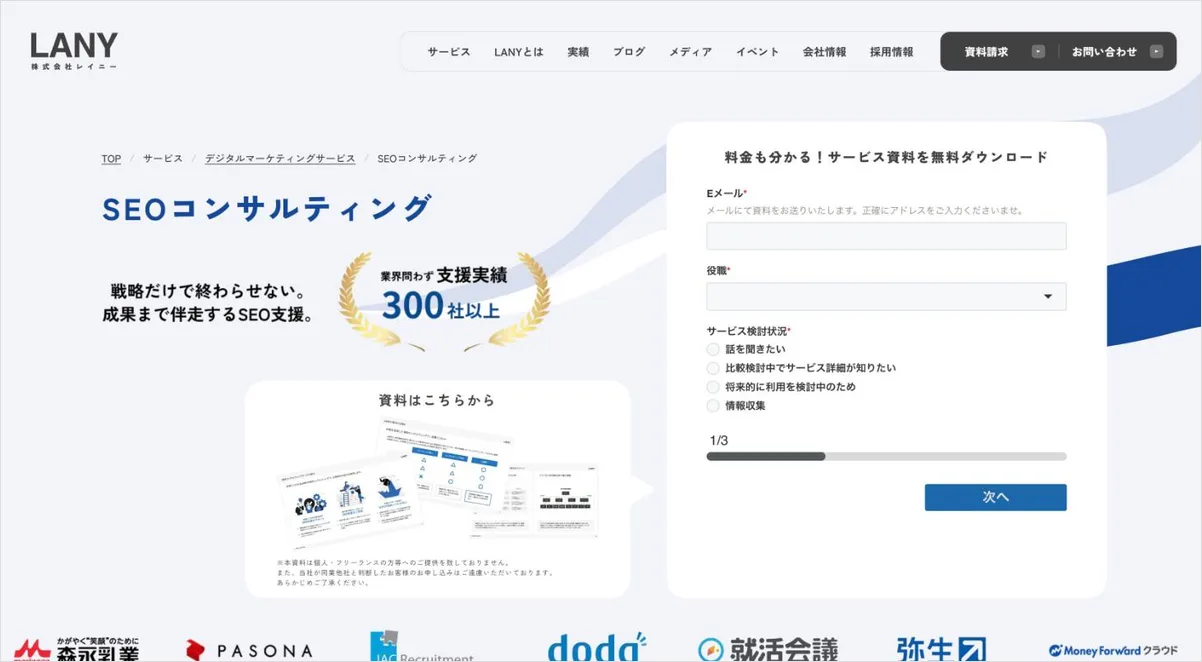Open 会社情報 in the navigation
This screenshot has width=1202, height=662.
[x=824, y=52]
